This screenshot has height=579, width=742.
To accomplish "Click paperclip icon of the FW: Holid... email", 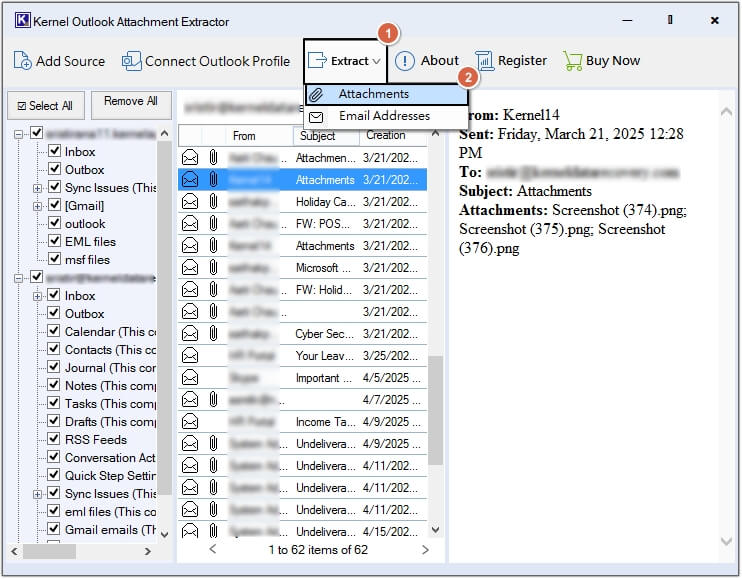I will tap(213, 289).
